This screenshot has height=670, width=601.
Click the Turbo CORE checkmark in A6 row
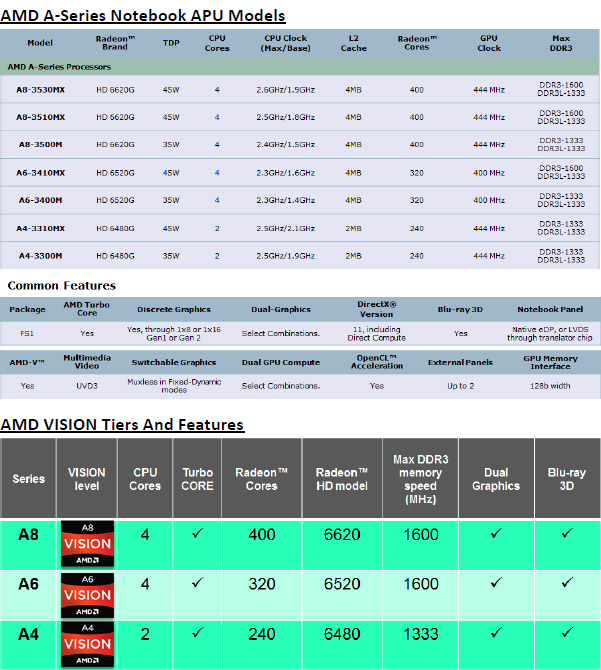click(x=197, y=582)
